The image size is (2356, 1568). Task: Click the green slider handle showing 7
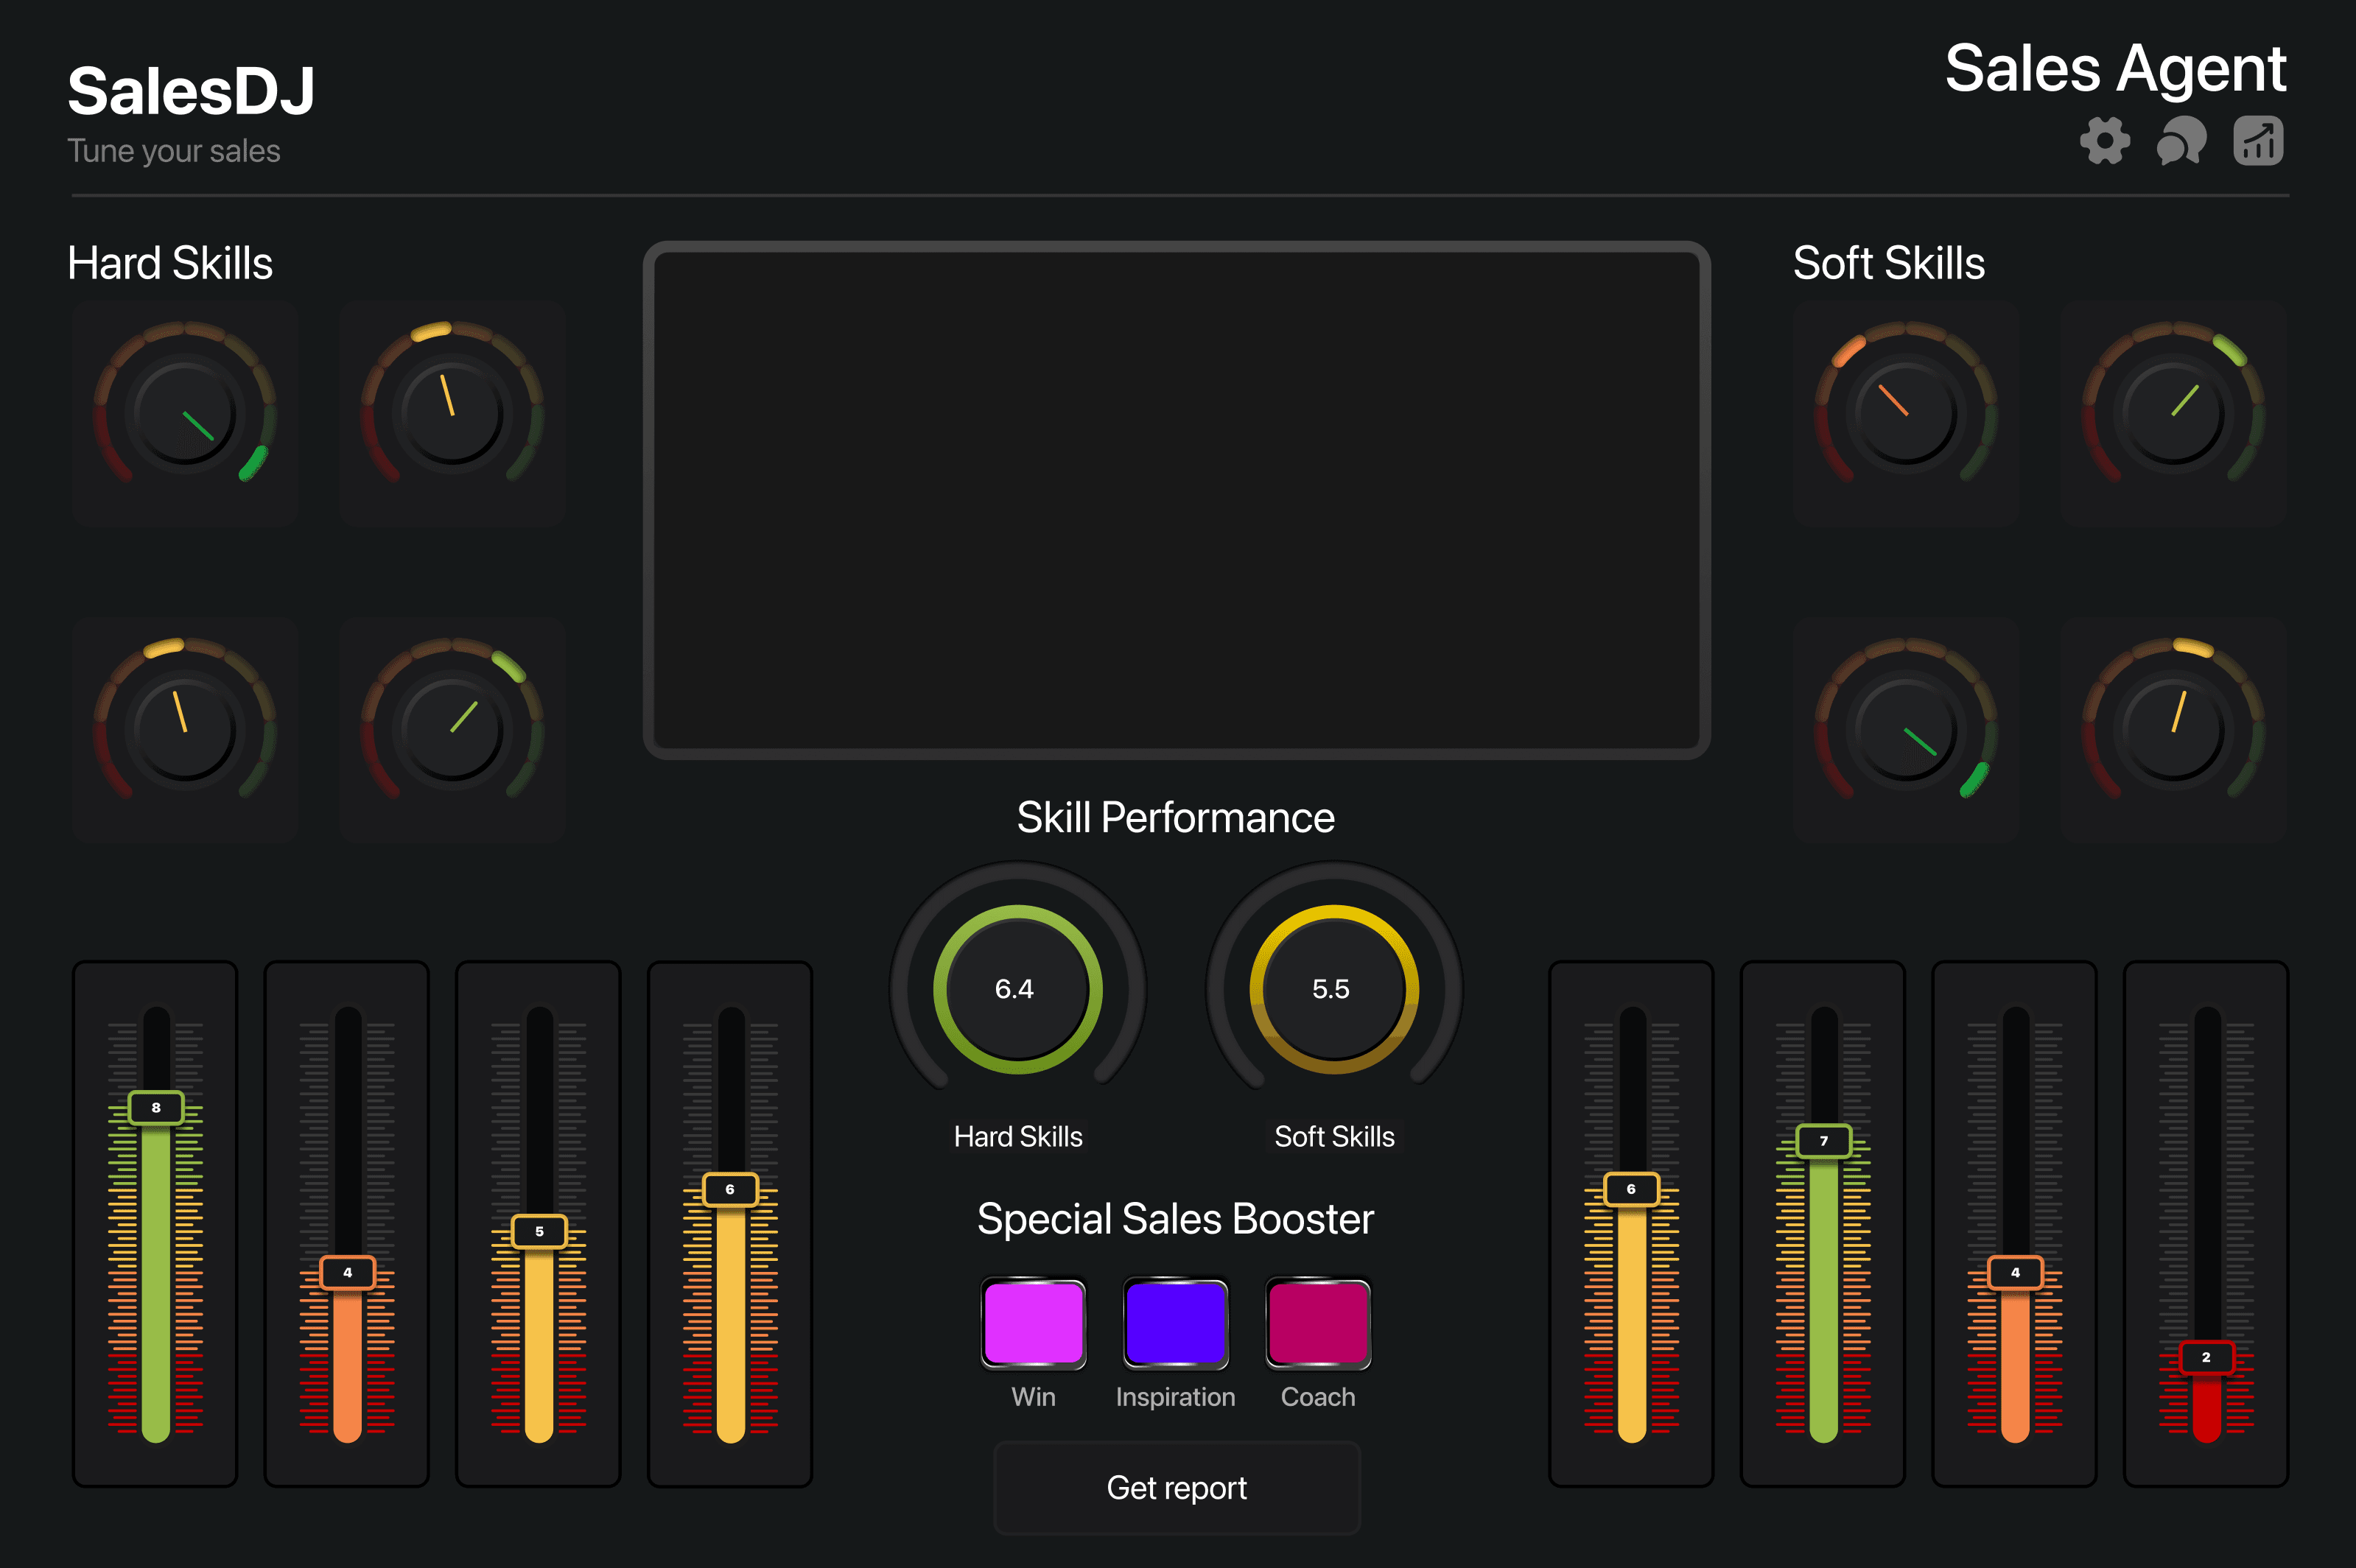coord(1823,1141)
